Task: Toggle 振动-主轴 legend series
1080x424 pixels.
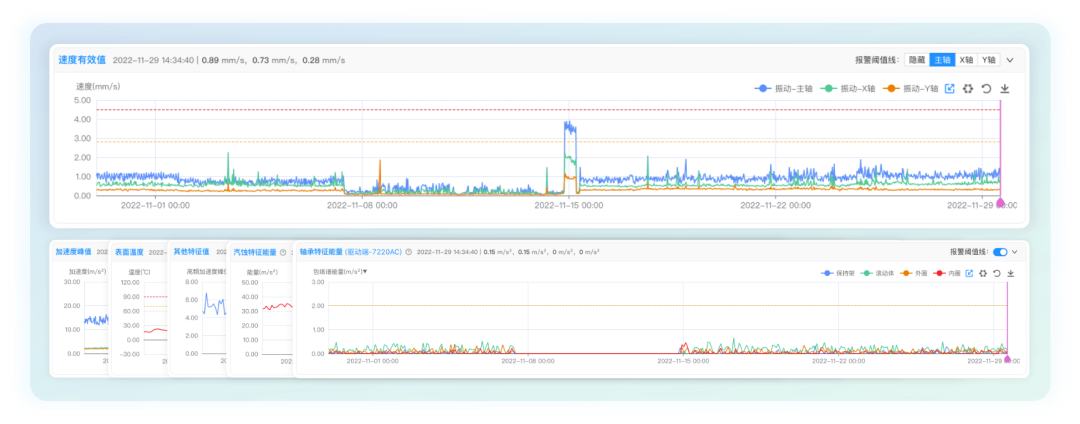Action: point(785,89)
